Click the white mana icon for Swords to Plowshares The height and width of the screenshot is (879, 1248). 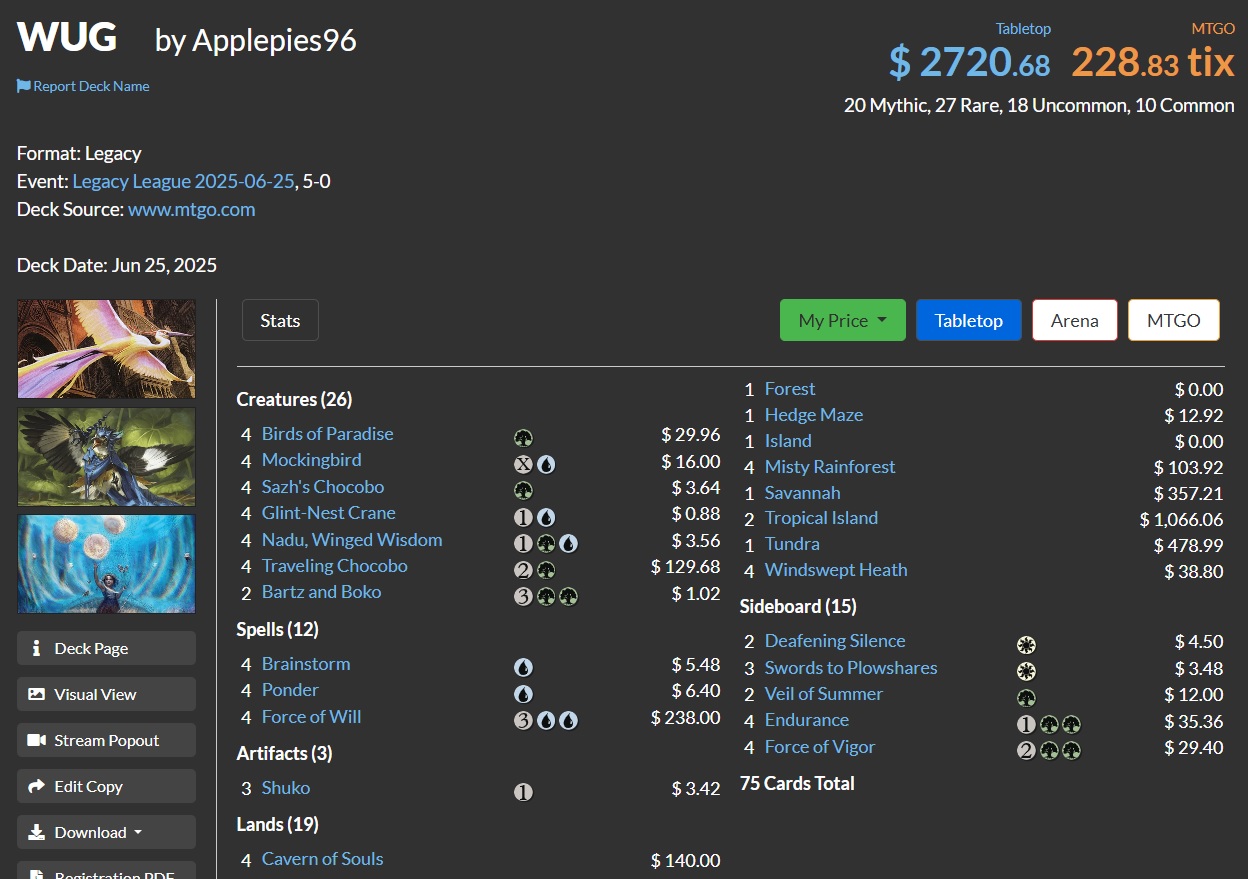[1026, 672]
